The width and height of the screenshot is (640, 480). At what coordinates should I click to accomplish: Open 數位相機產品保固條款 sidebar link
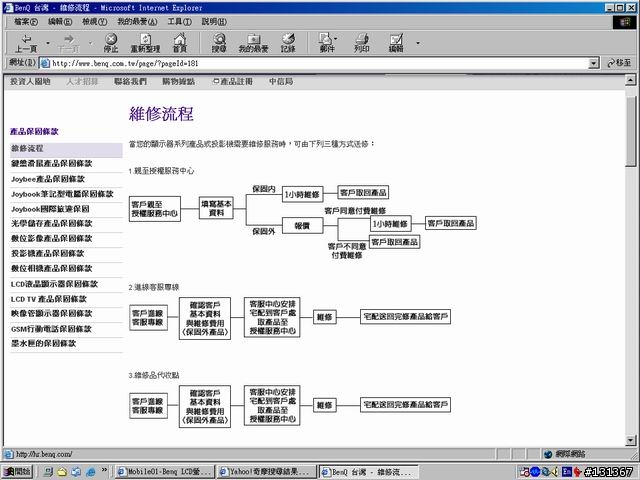tap(51, 269)
